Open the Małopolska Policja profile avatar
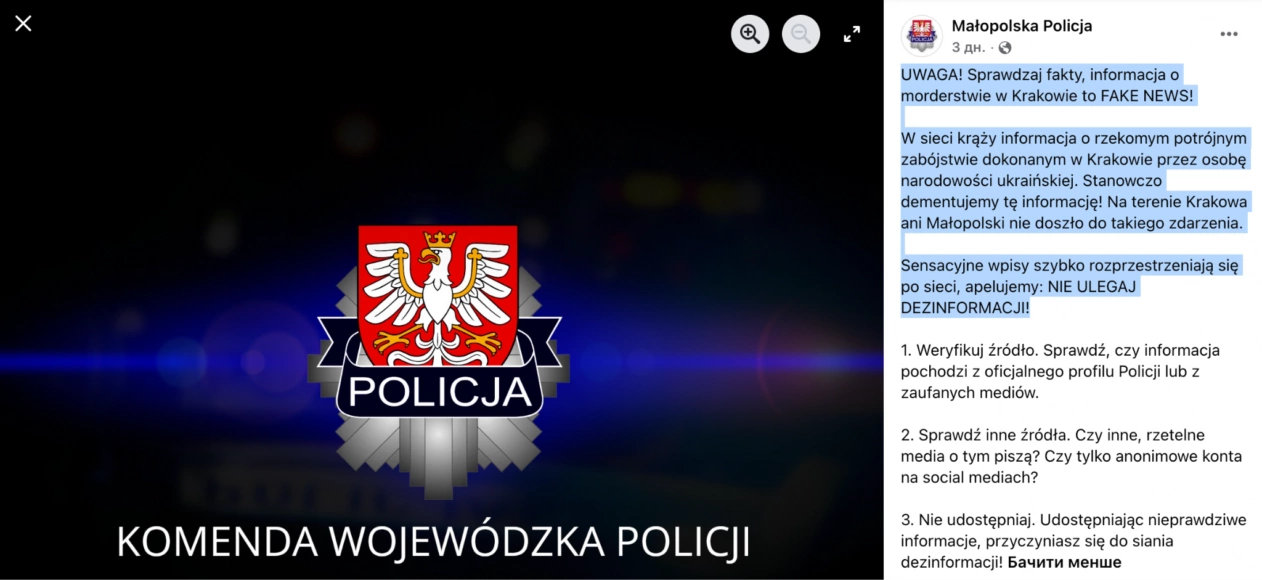 [x=922, y=36]
